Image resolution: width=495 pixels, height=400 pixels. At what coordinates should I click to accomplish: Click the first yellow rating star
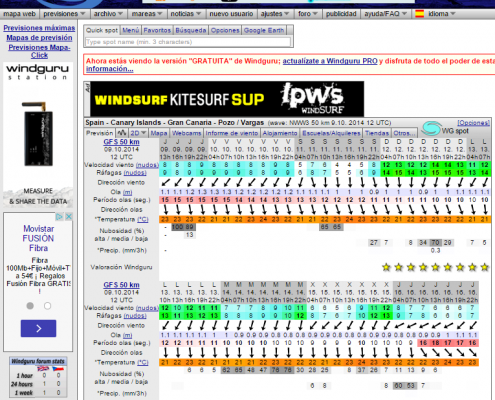pyautogui.click(x=386, y=267)
